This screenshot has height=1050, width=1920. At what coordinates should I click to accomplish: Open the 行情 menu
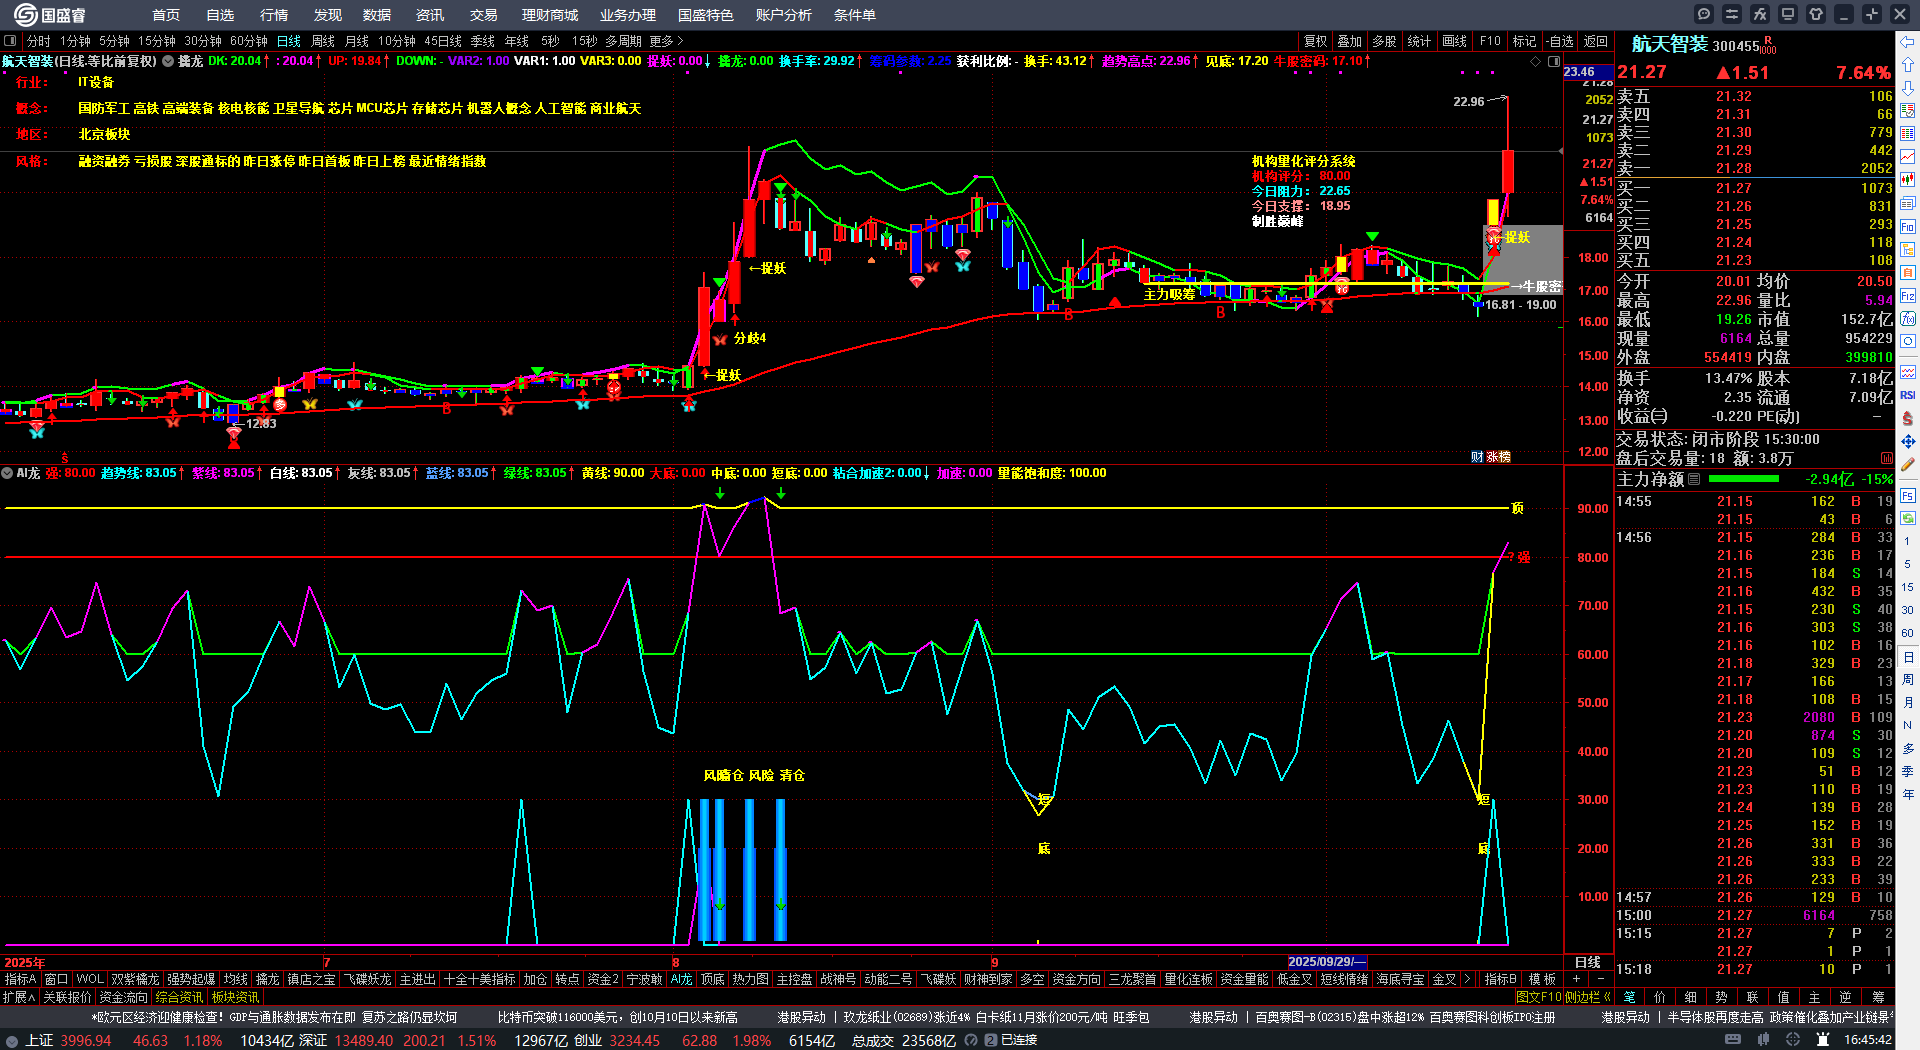[x=274, y=15]
